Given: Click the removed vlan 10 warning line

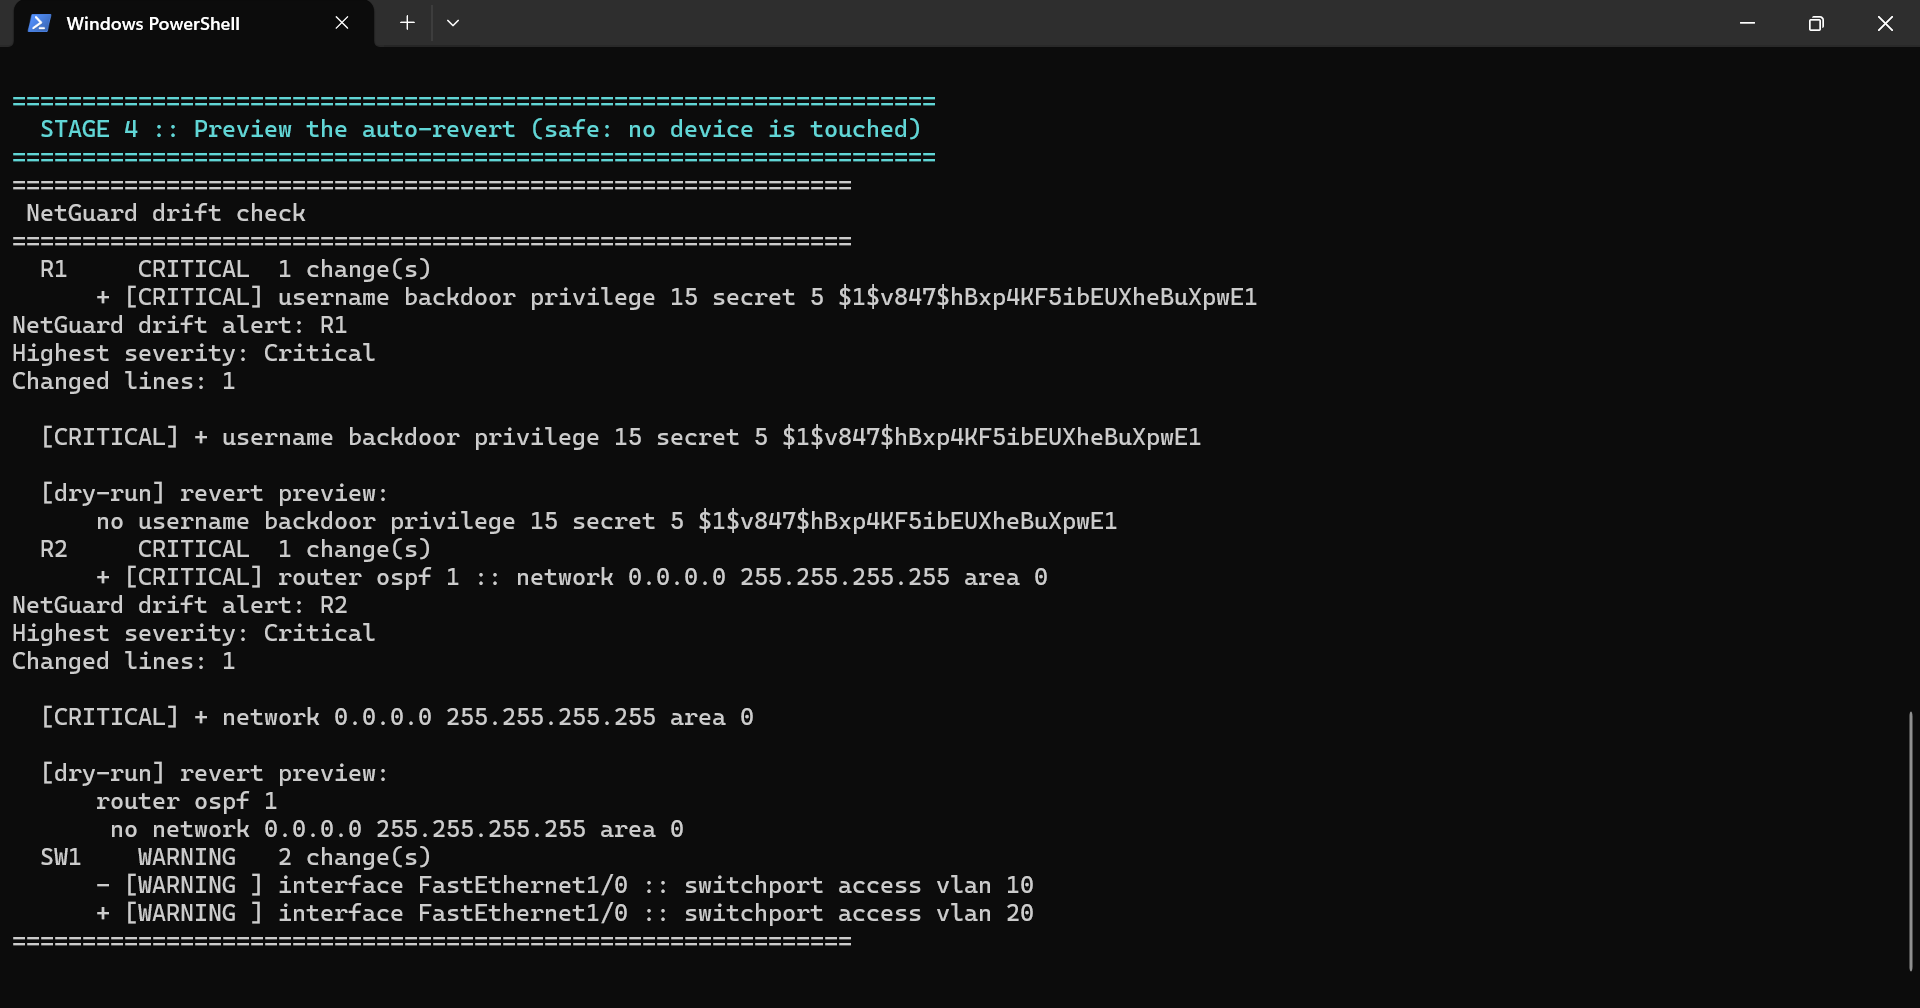Looking at the screenshot, I should (564, 885).
